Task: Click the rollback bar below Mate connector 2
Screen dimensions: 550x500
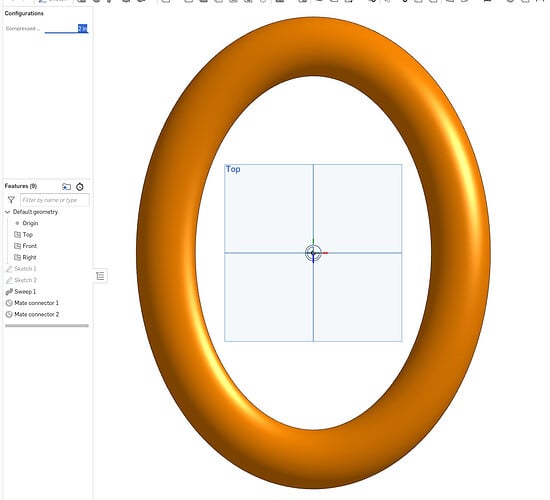Action: (x=47, y=326)
